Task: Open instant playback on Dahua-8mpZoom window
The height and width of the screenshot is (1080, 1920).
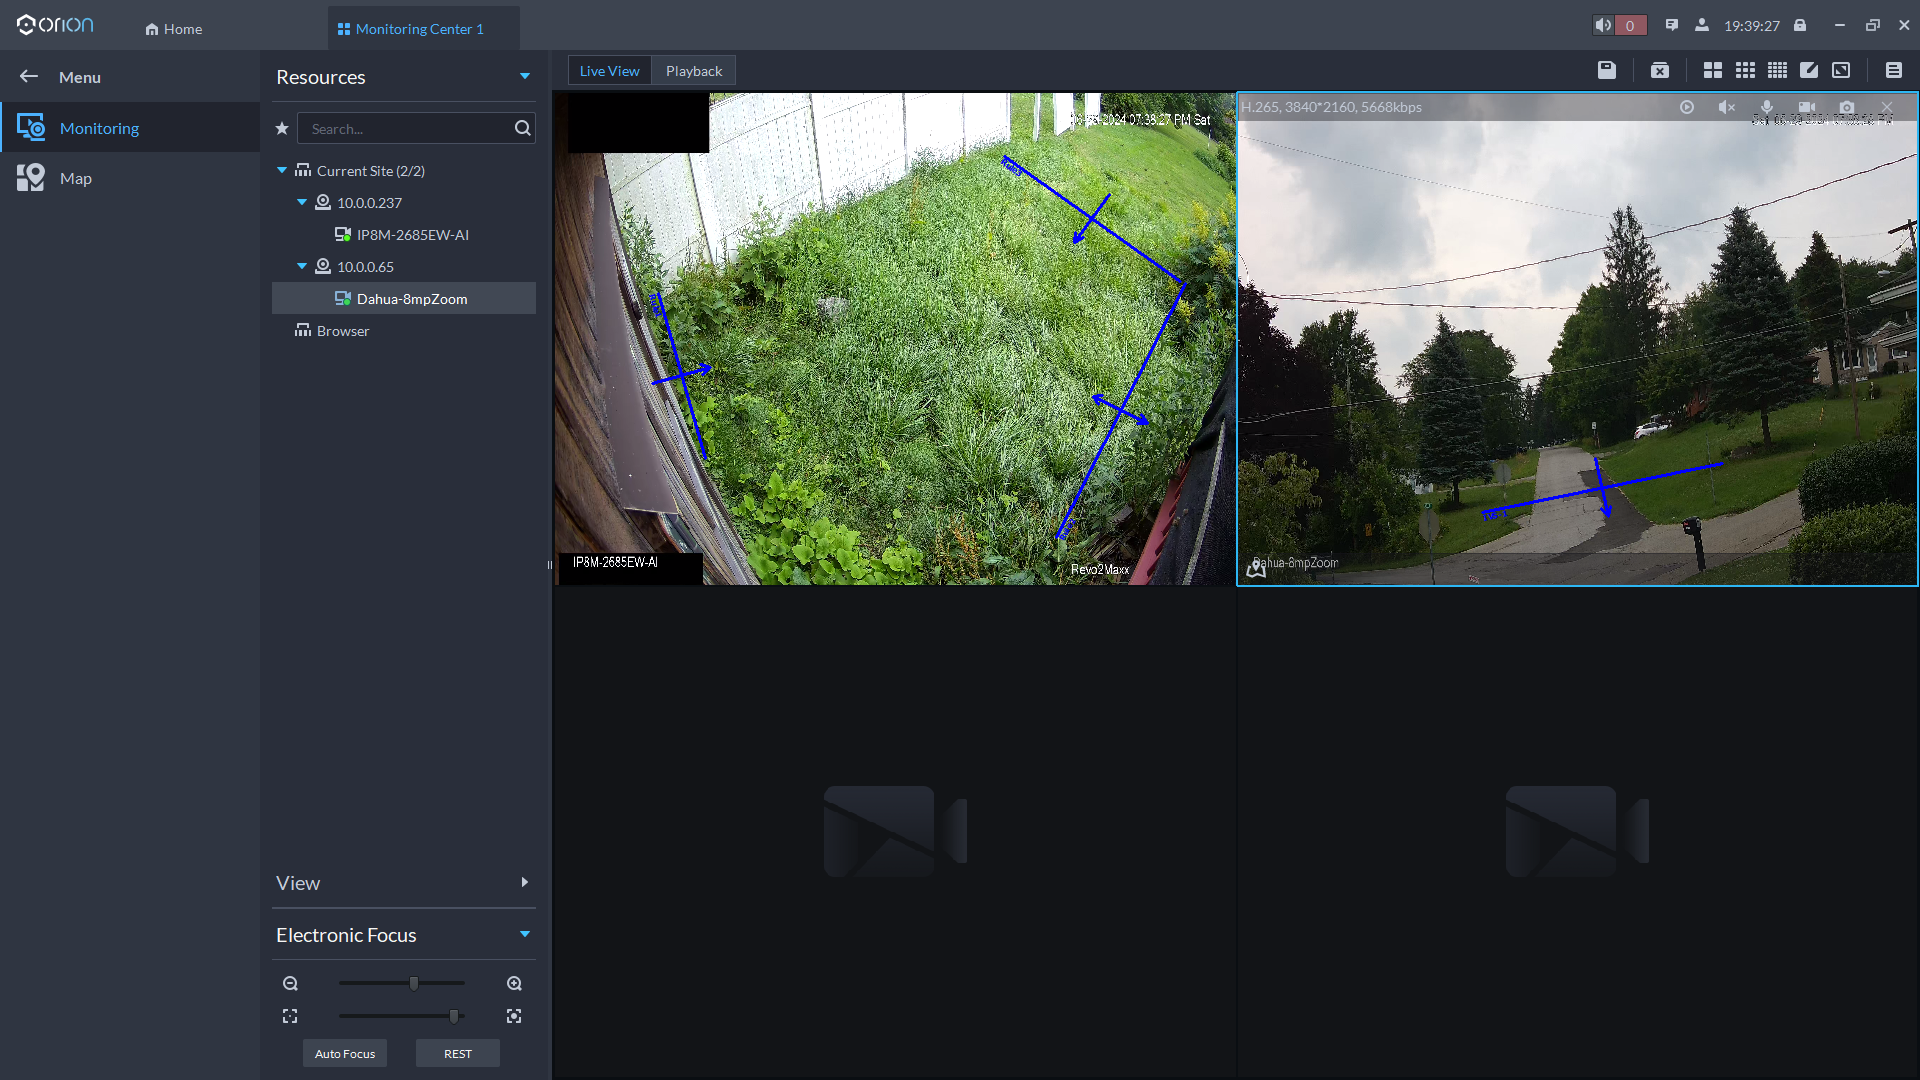Action: [x=1687, y=107]
